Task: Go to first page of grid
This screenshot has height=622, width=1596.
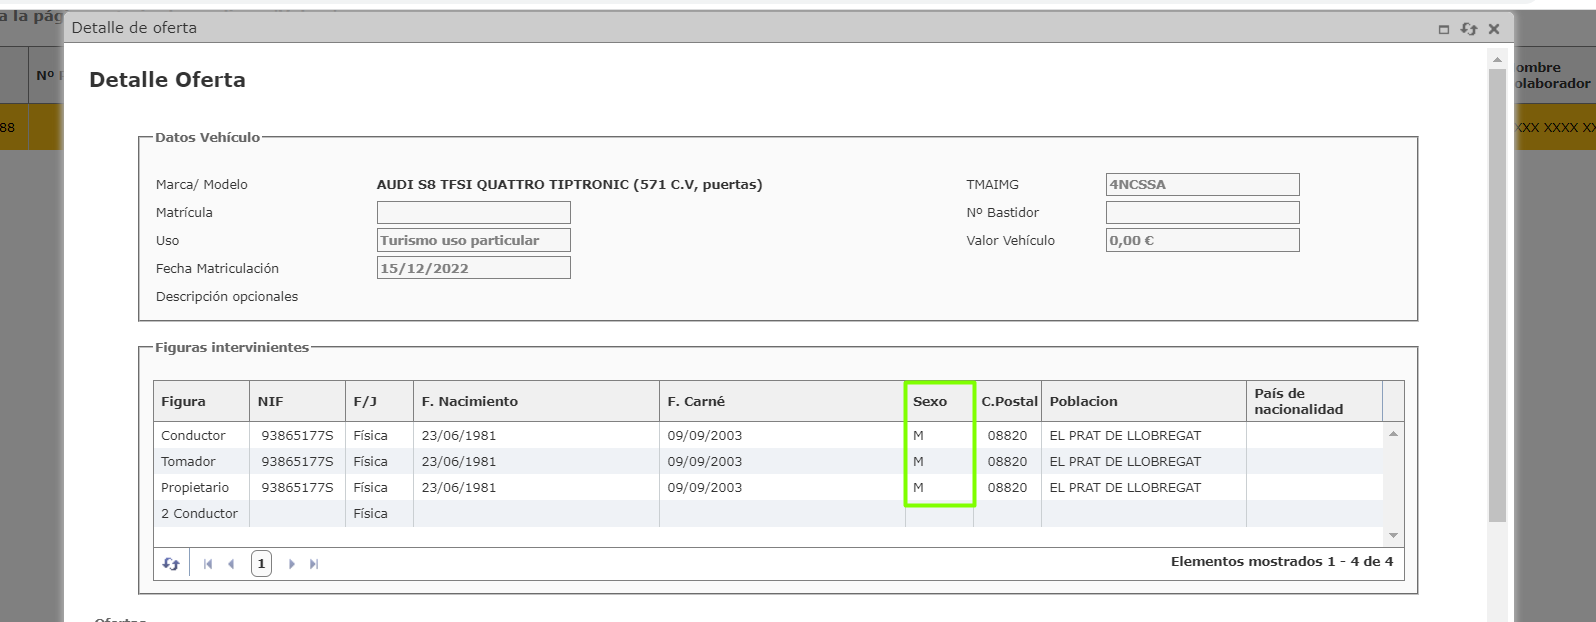Action: tap(208, 564)
